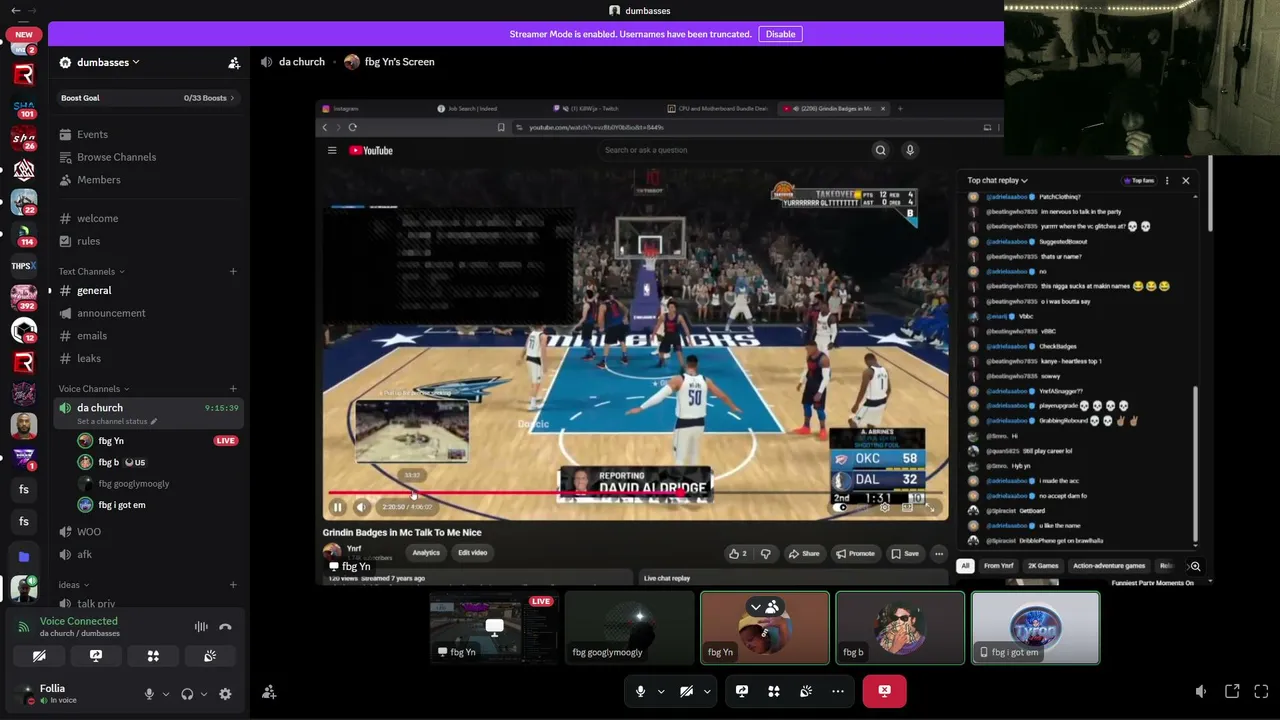Share your screen from the call bar

(742, 691)
